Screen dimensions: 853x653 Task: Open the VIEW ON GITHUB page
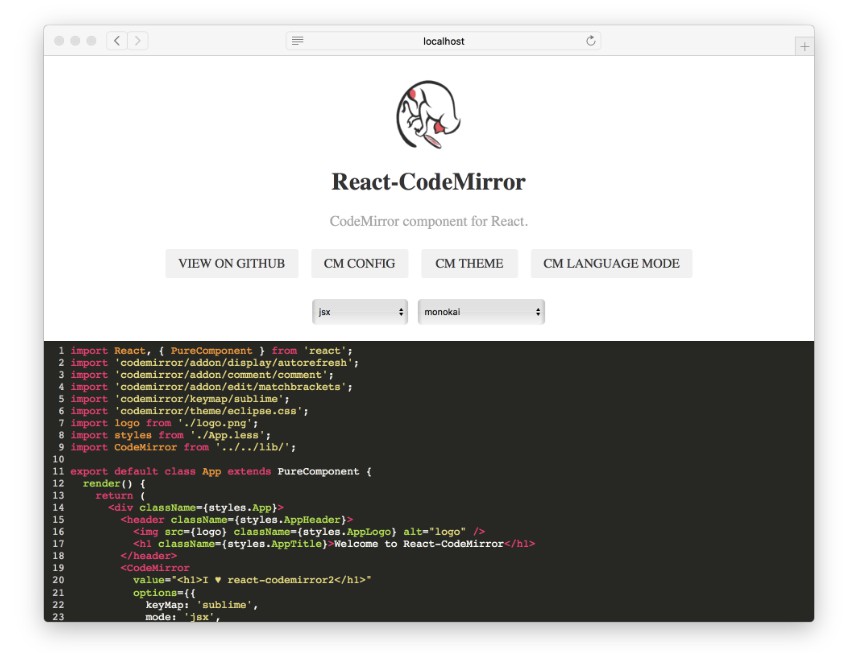[233, 263]
